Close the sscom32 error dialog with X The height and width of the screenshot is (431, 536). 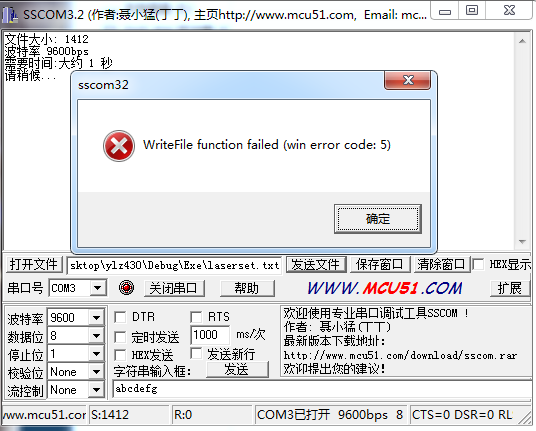(x=407, y=80)
